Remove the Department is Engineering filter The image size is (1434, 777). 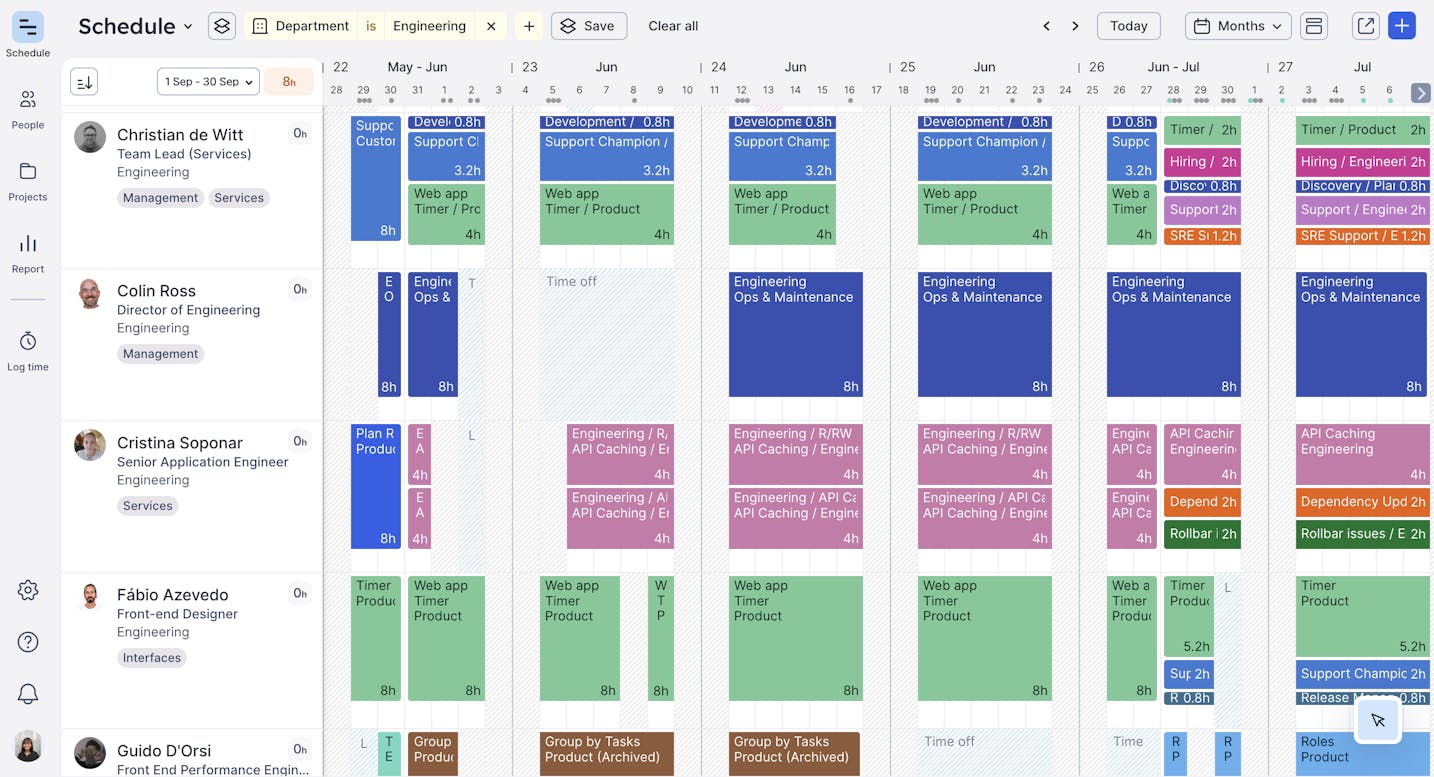[x=491, y=26]
